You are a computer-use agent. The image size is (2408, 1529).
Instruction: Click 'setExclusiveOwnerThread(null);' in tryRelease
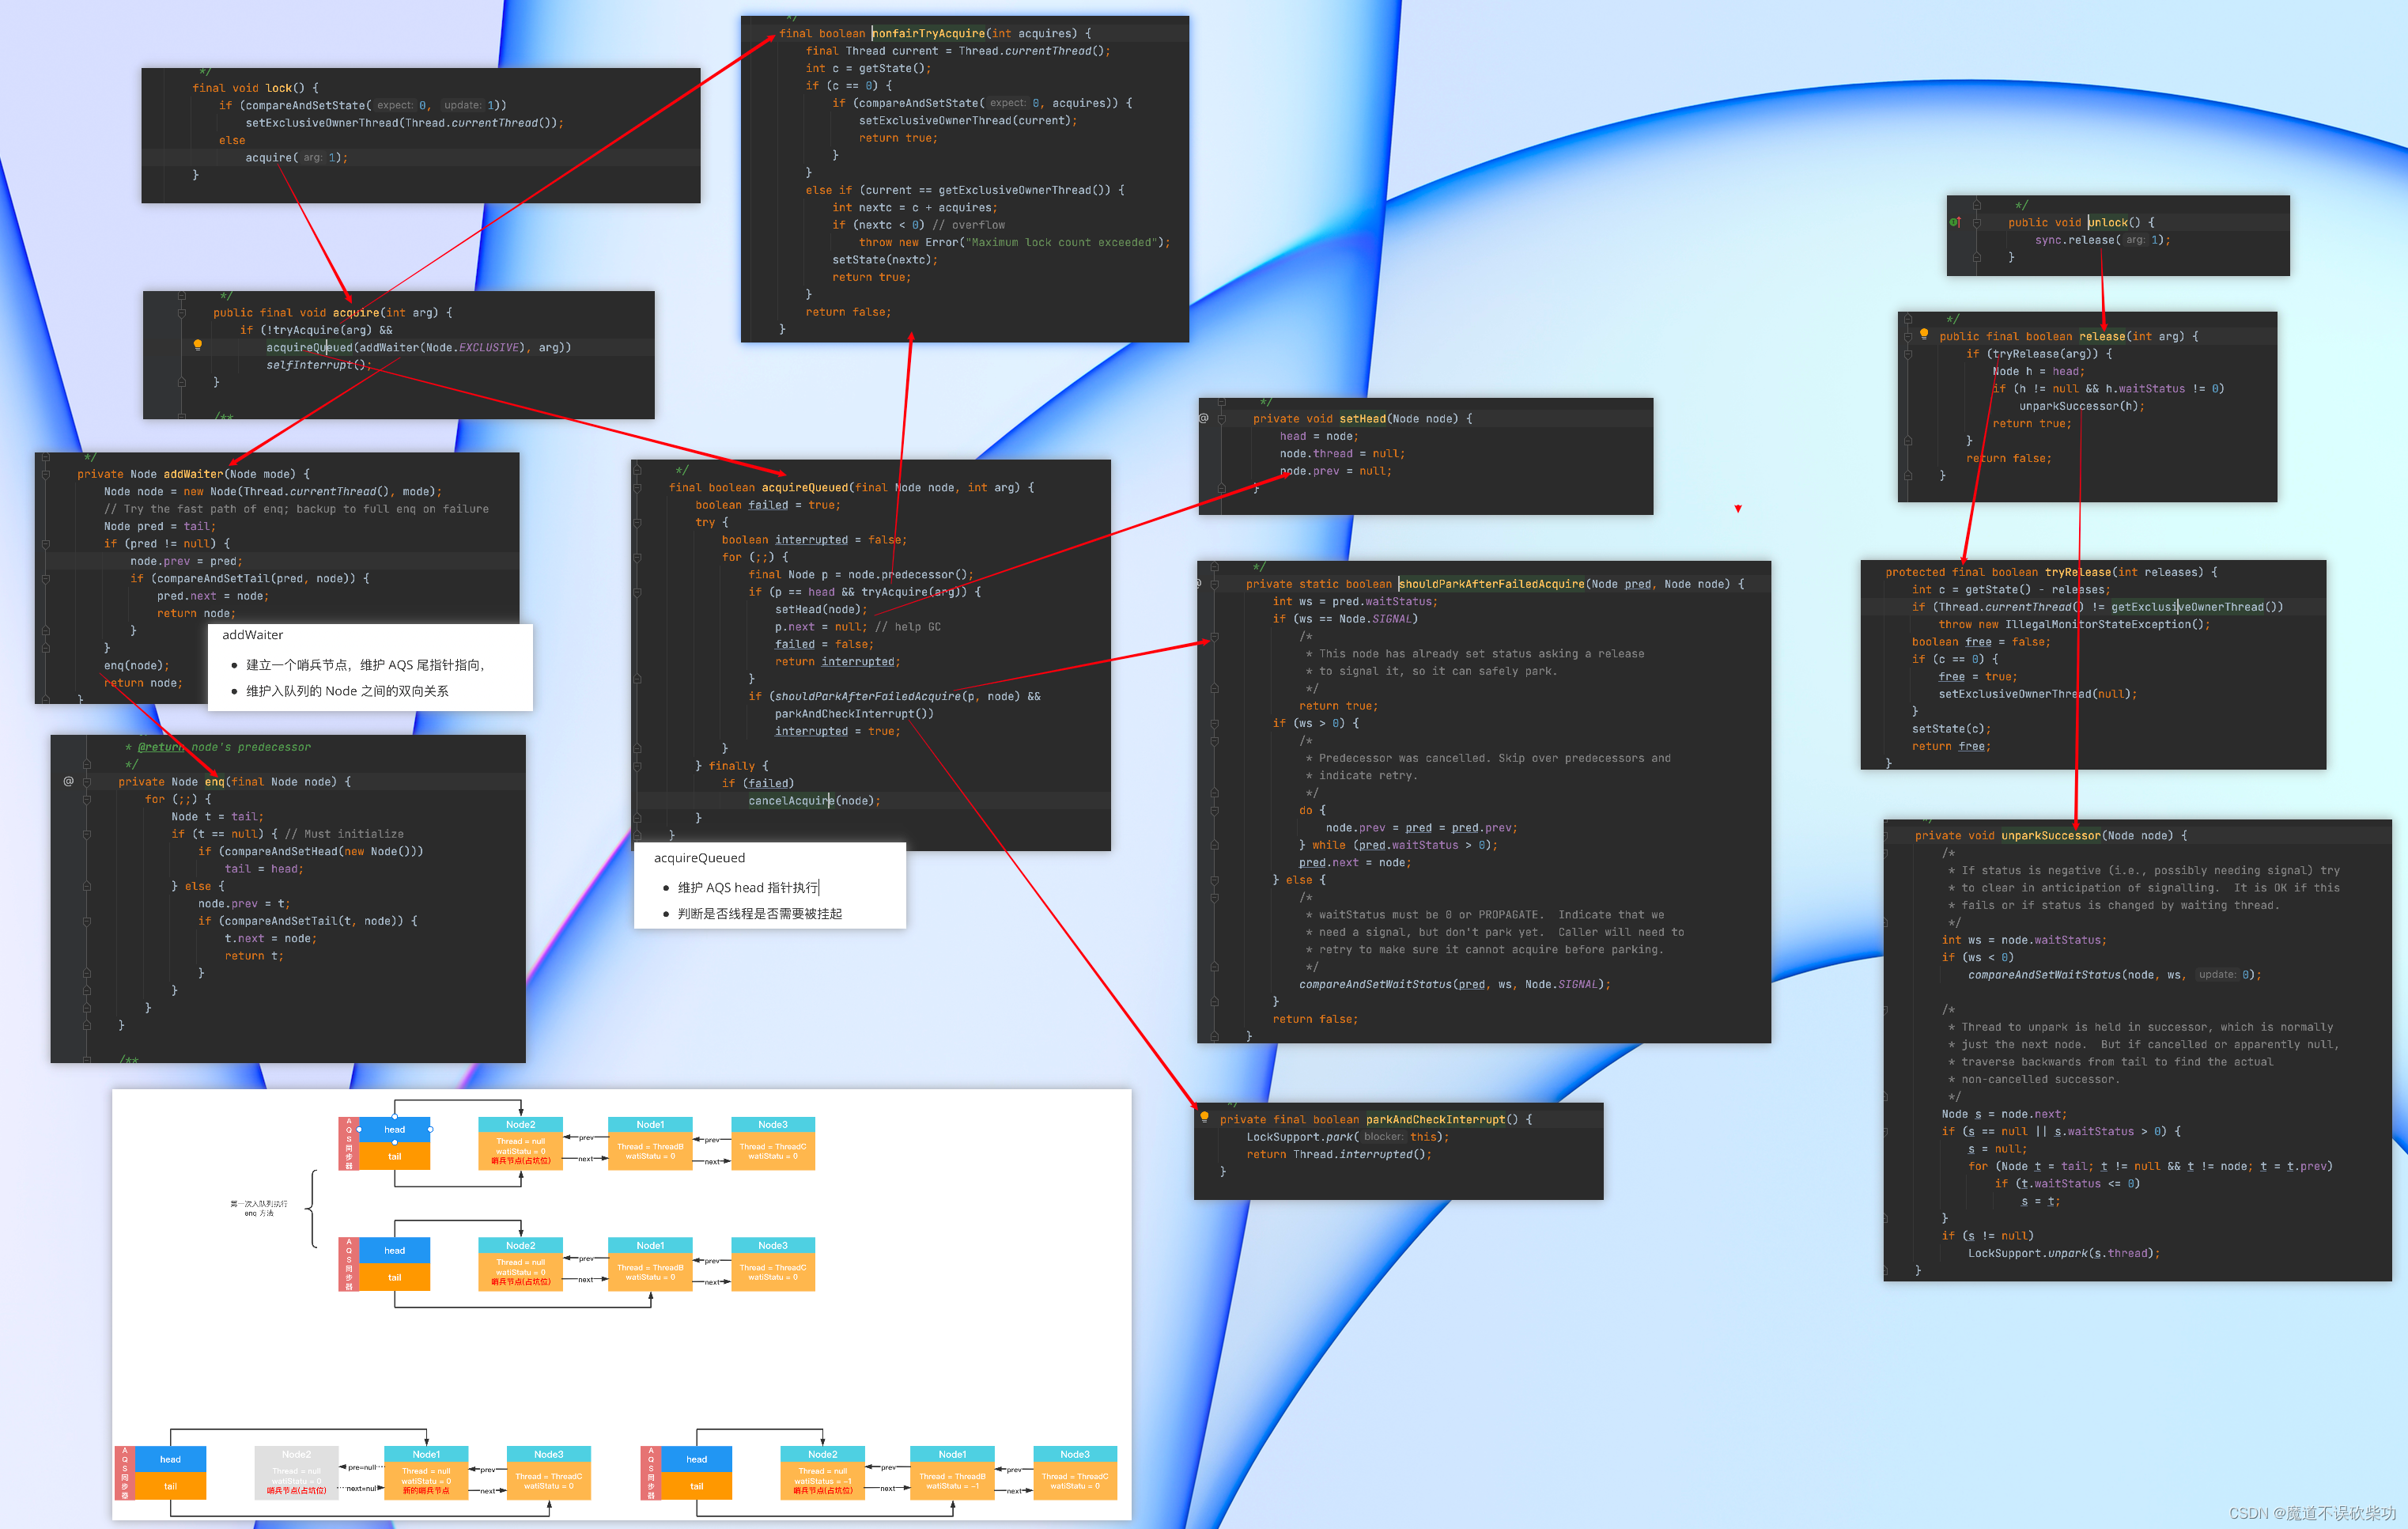click(2037, 695)
